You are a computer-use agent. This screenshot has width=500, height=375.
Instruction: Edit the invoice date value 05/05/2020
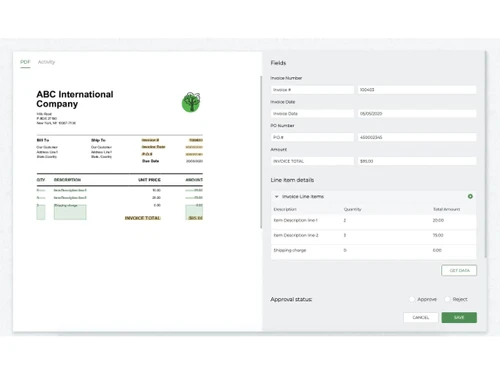(x=417, y=114)
